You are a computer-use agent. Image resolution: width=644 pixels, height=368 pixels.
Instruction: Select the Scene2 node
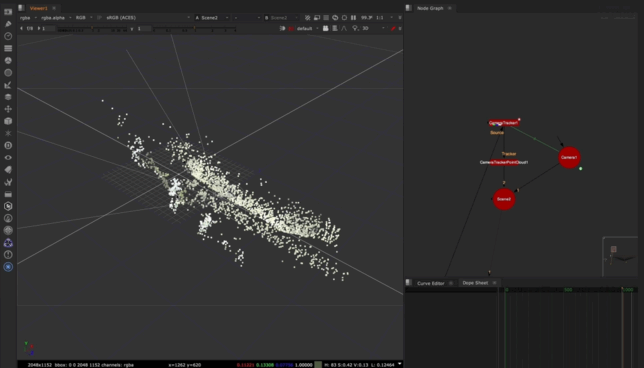point(504,199)
